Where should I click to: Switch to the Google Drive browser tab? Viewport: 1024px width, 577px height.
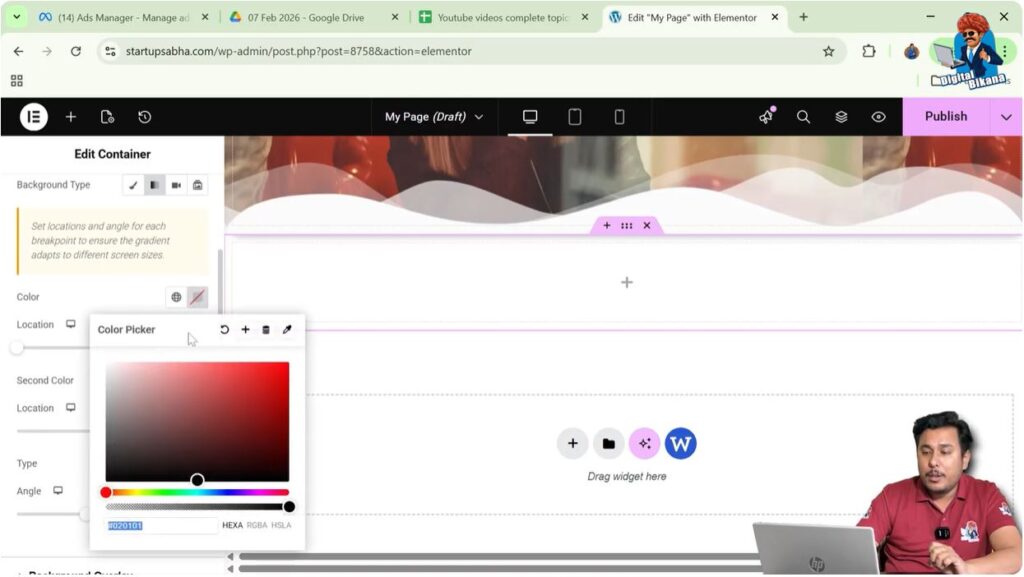[312, 17]
